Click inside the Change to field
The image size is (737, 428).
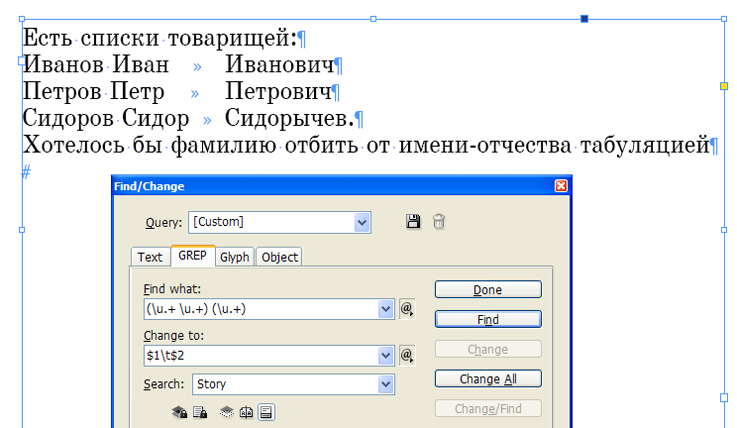tap(261, 356)
